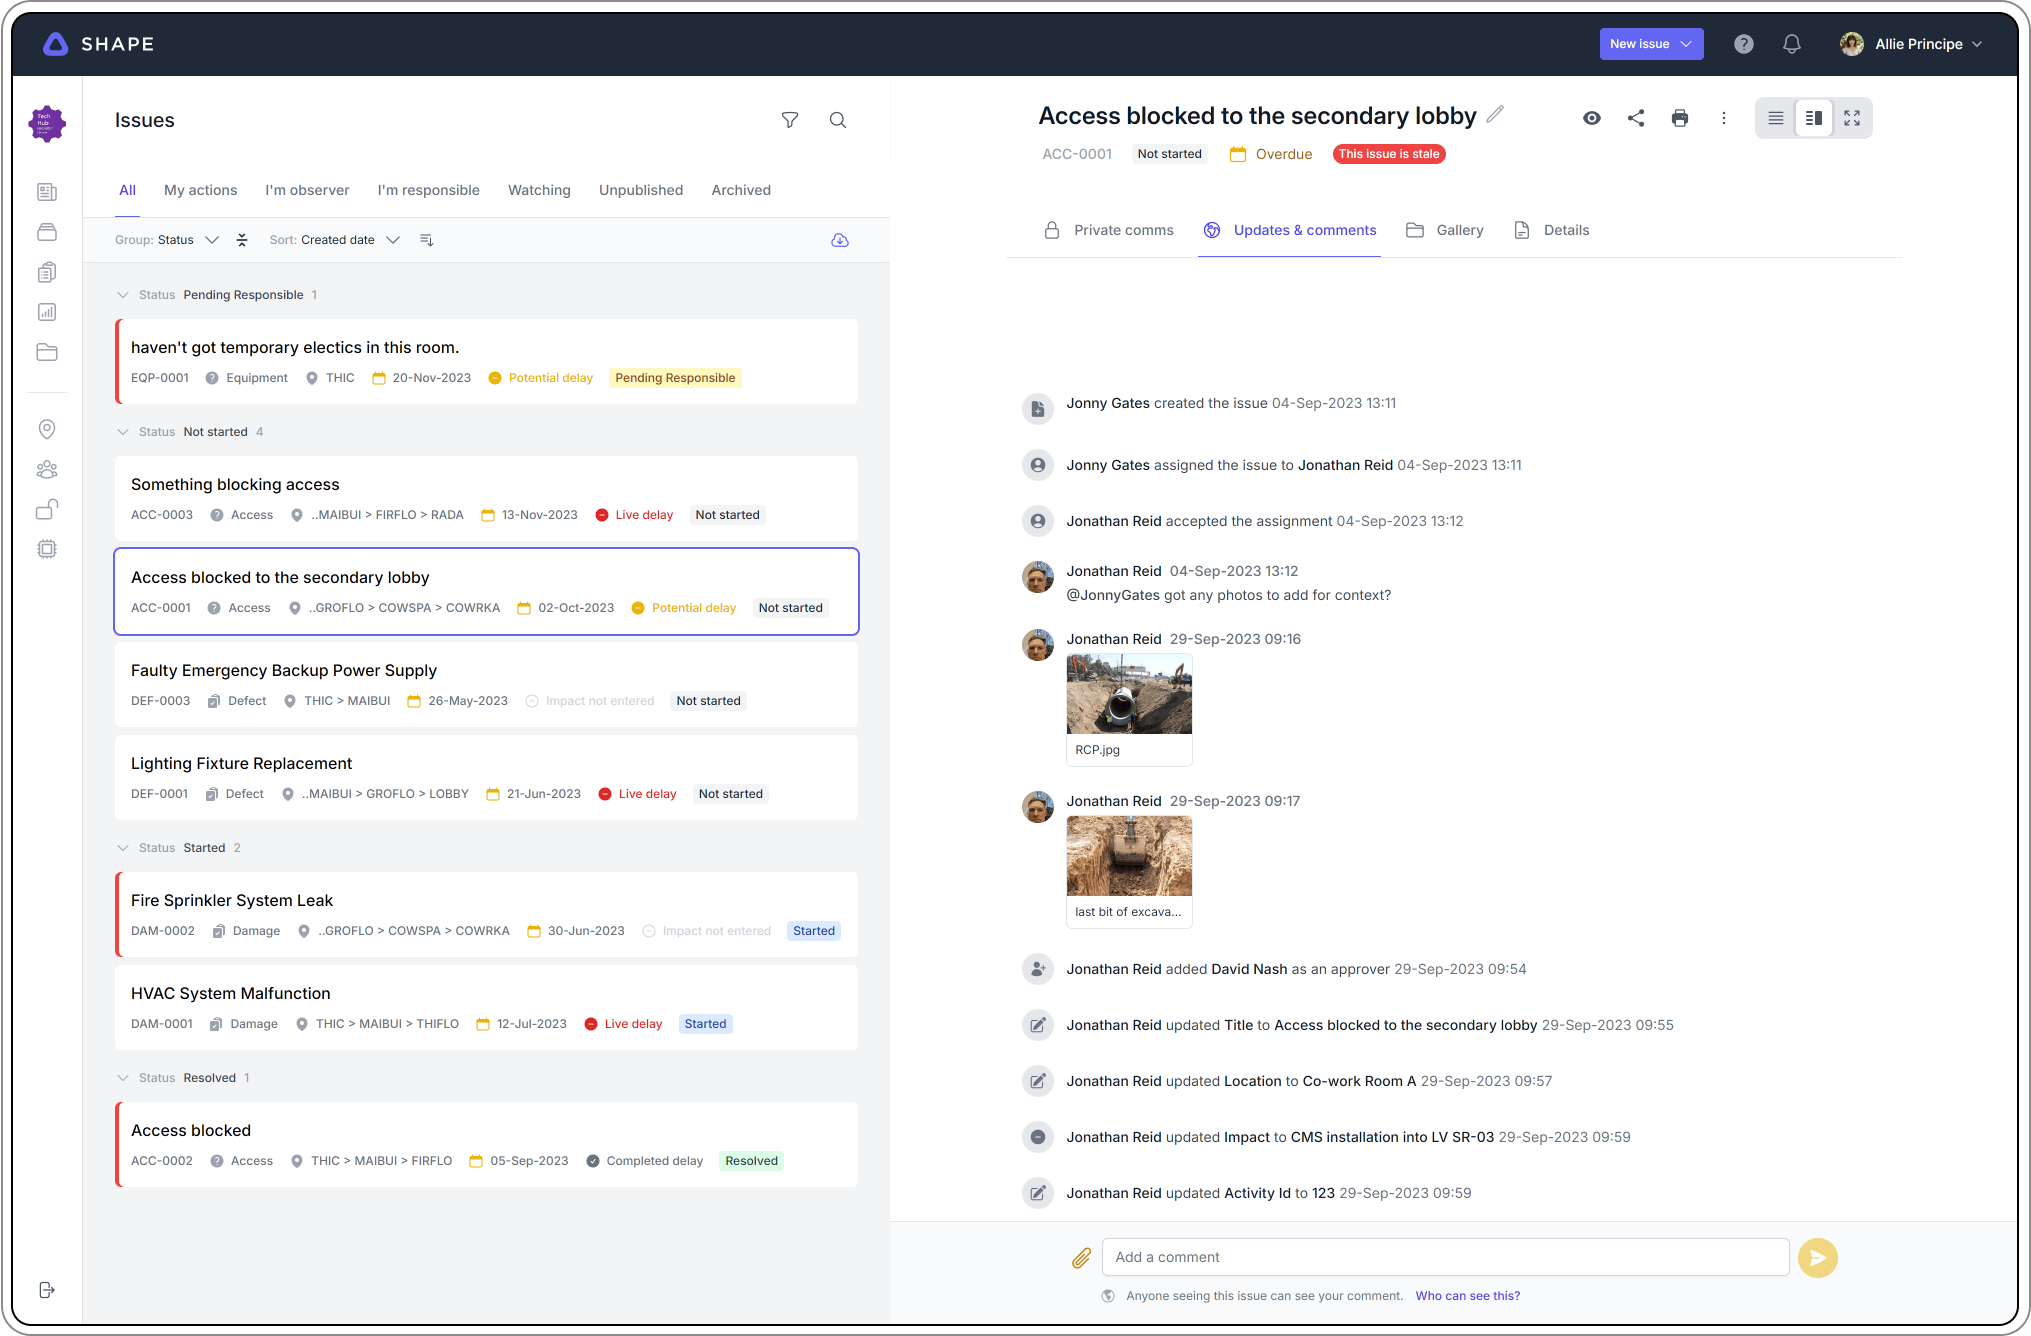Open the 'Who can see this?' link
The height and width of the screenshot is (1336, 2031).
[1467, 1295]
